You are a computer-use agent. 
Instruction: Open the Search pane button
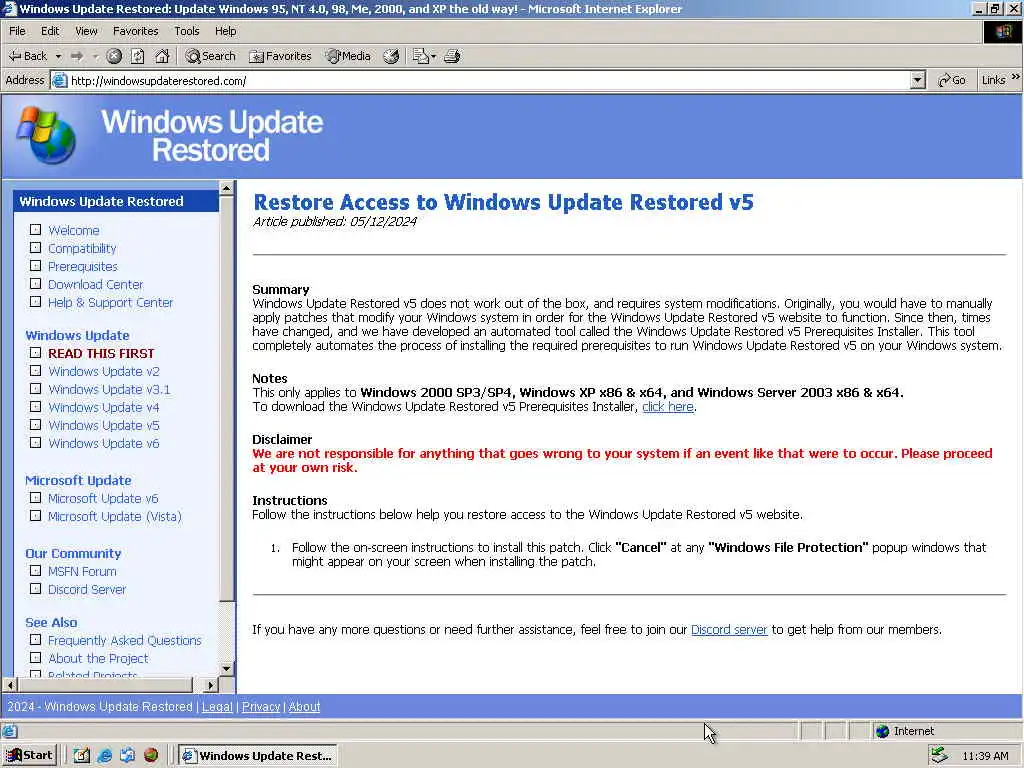pyautogui.click(x=210, y=56)
